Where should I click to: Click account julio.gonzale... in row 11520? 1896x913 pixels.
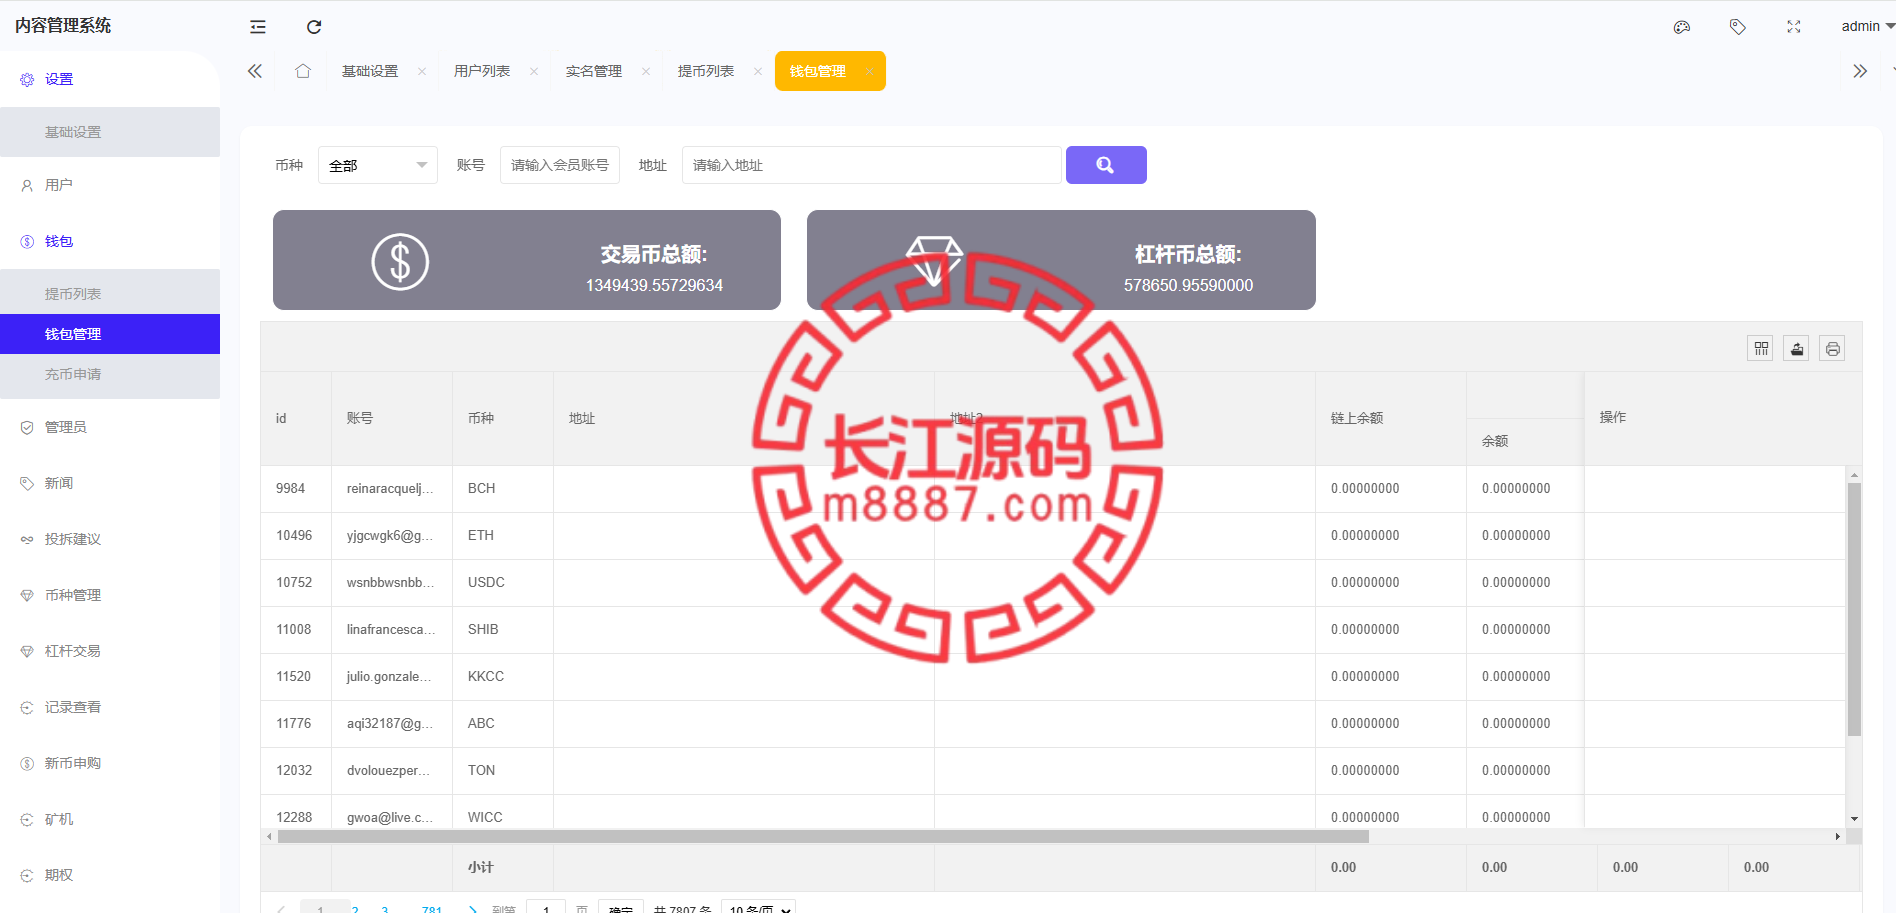[x=390, y=676]
